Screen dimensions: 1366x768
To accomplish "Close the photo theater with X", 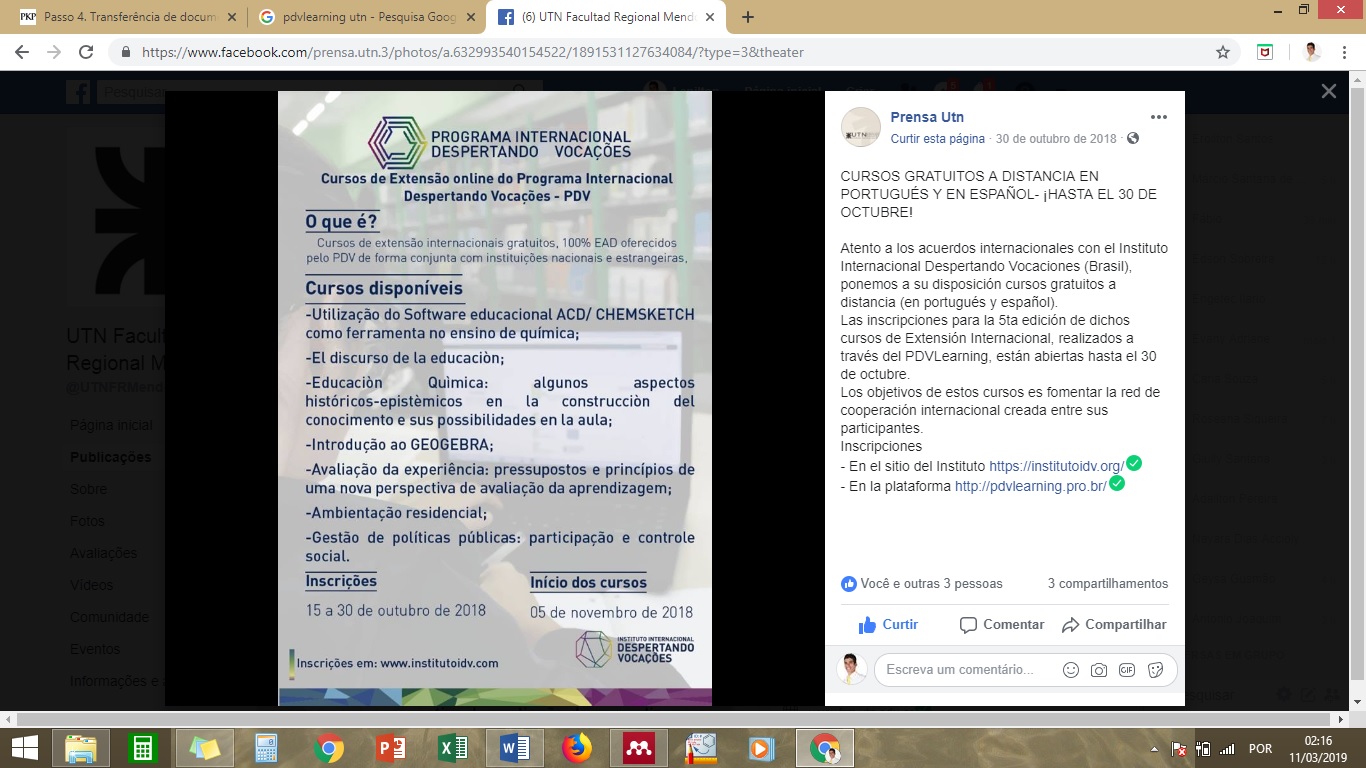I will pyautogui.click(x=1328, y=91).
